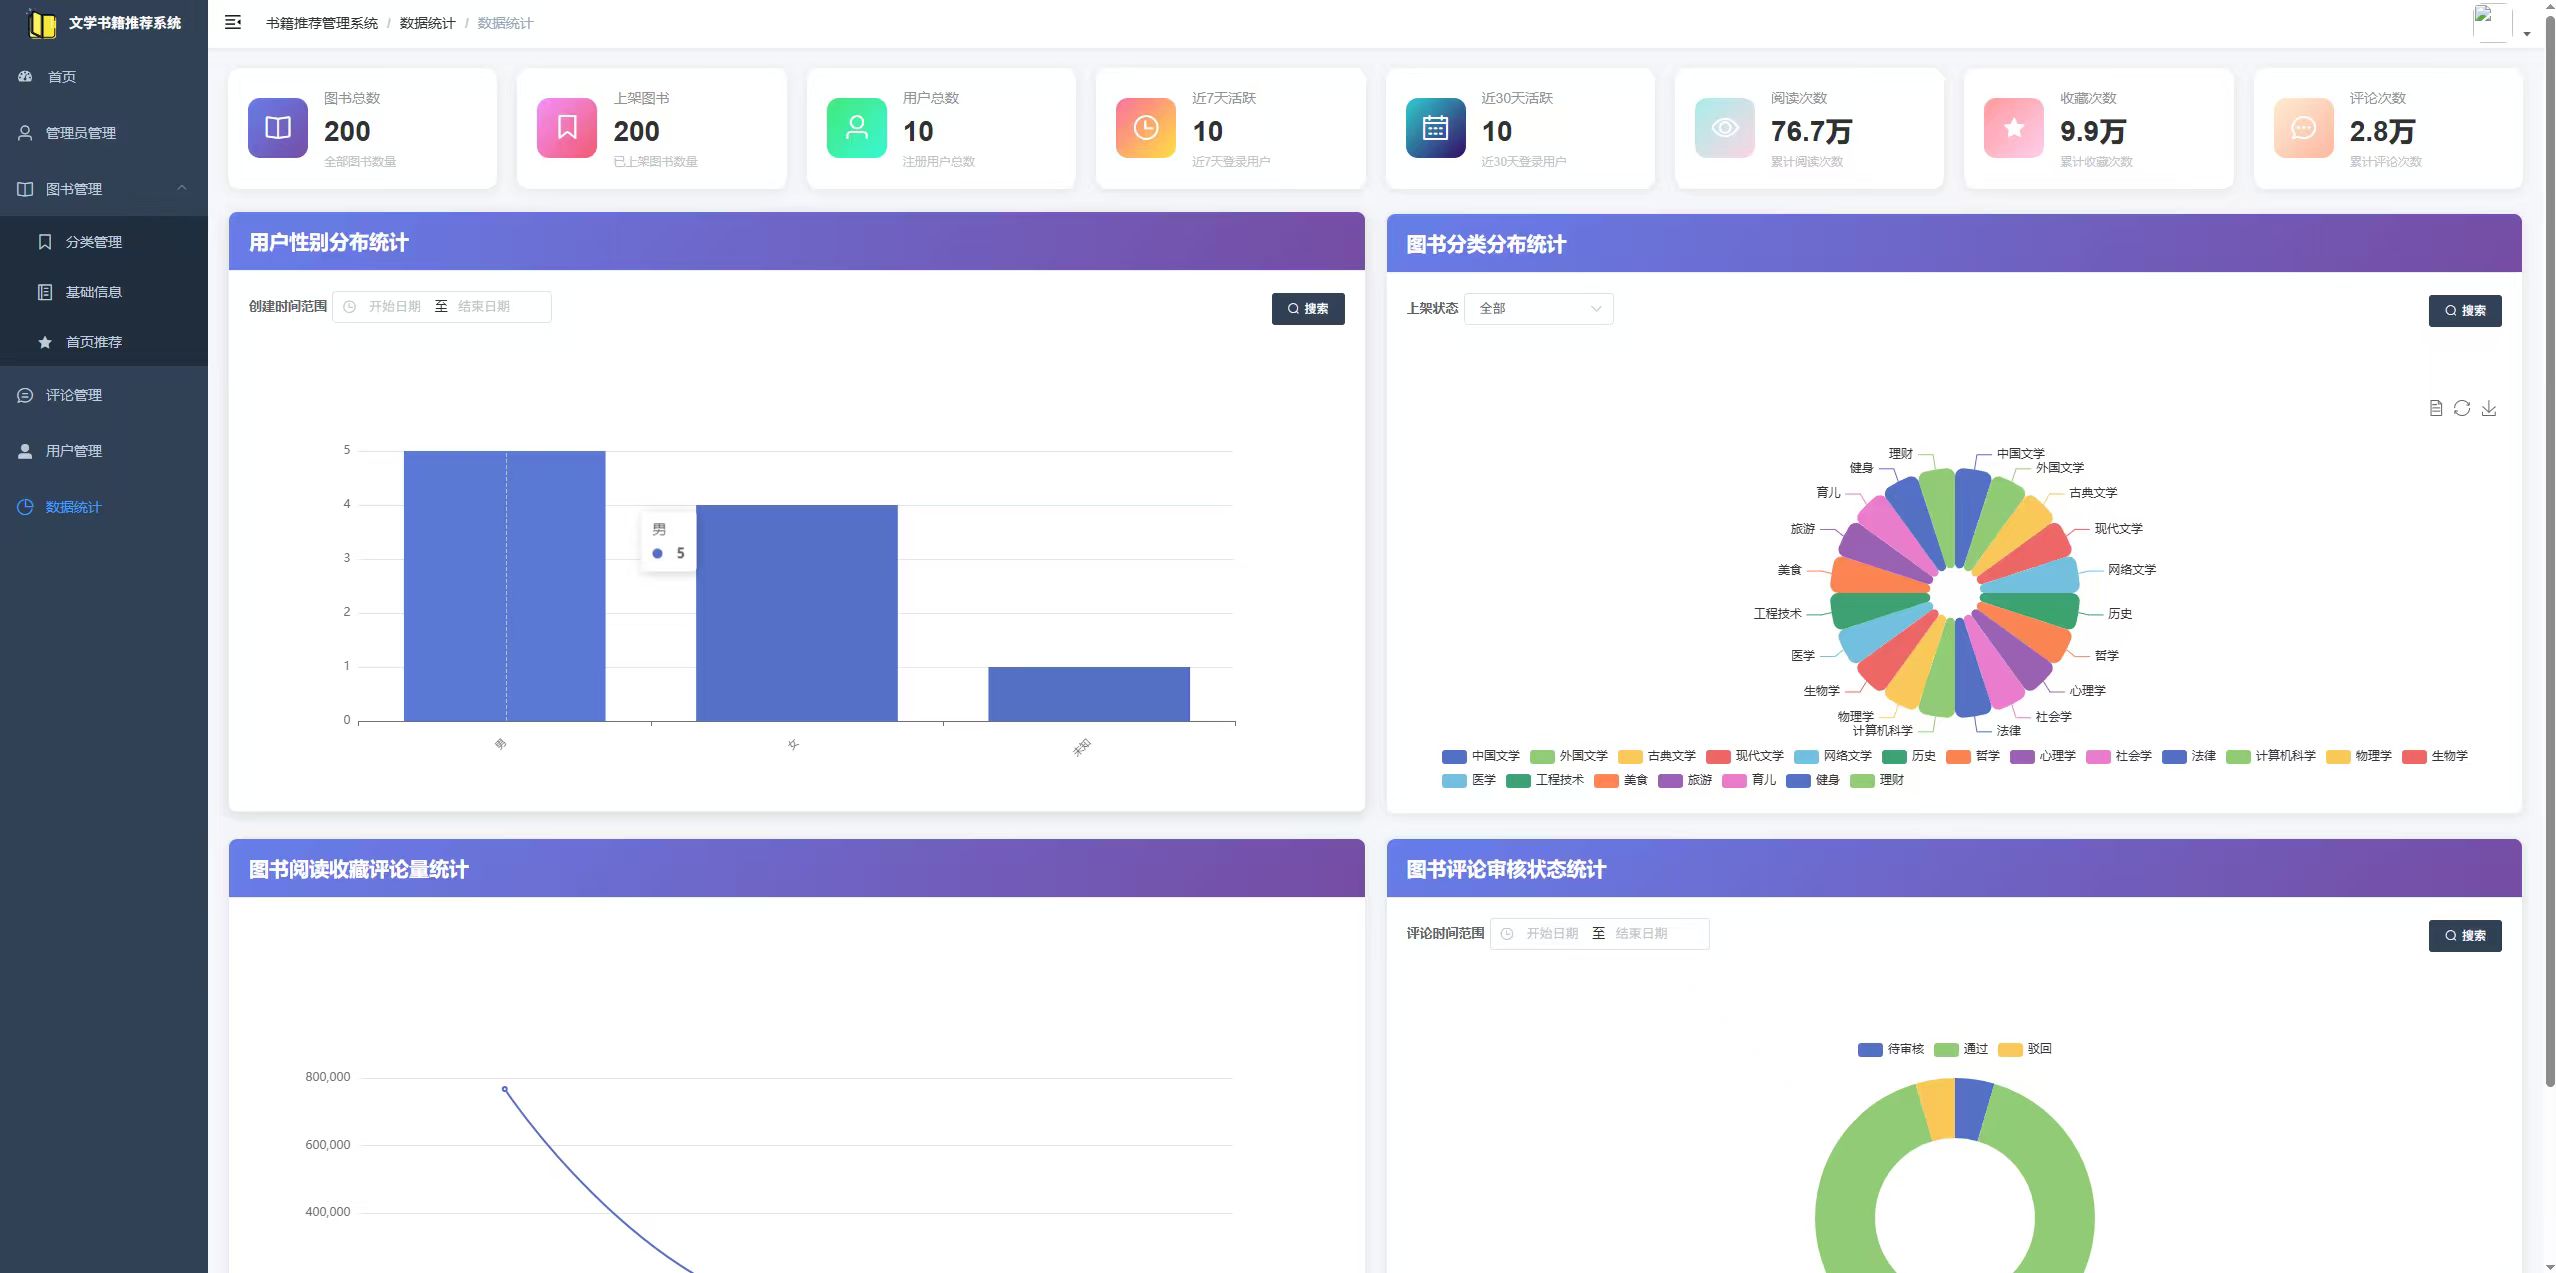Viewport: 2556px width, 1273px height.
Task: Click the 76.7万 reading count value
Action: (x=1811, y=131)
